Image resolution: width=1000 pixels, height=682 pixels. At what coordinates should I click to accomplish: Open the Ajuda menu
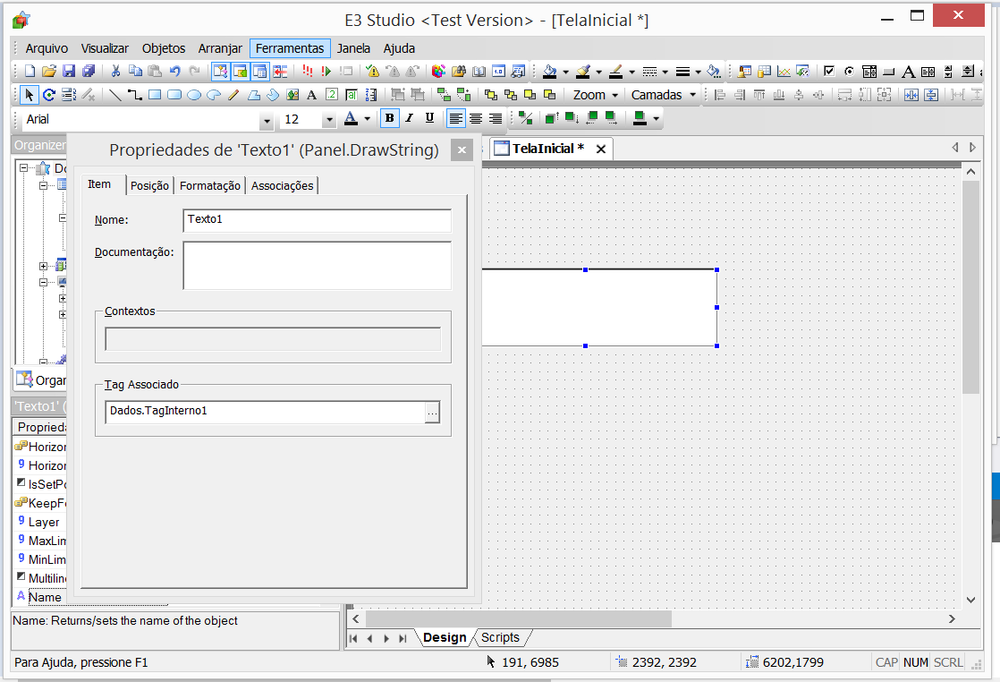[x=399, y=48]
